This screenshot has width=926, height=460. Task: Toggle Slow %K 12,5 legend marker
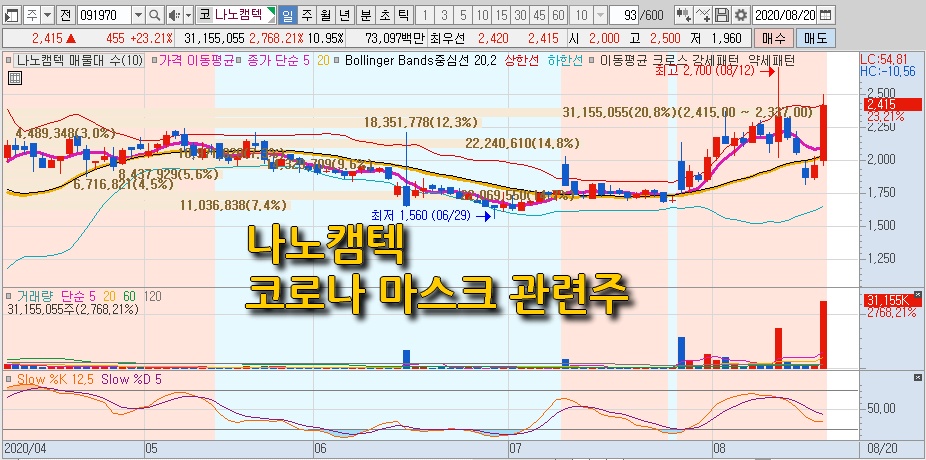point(9,380)
